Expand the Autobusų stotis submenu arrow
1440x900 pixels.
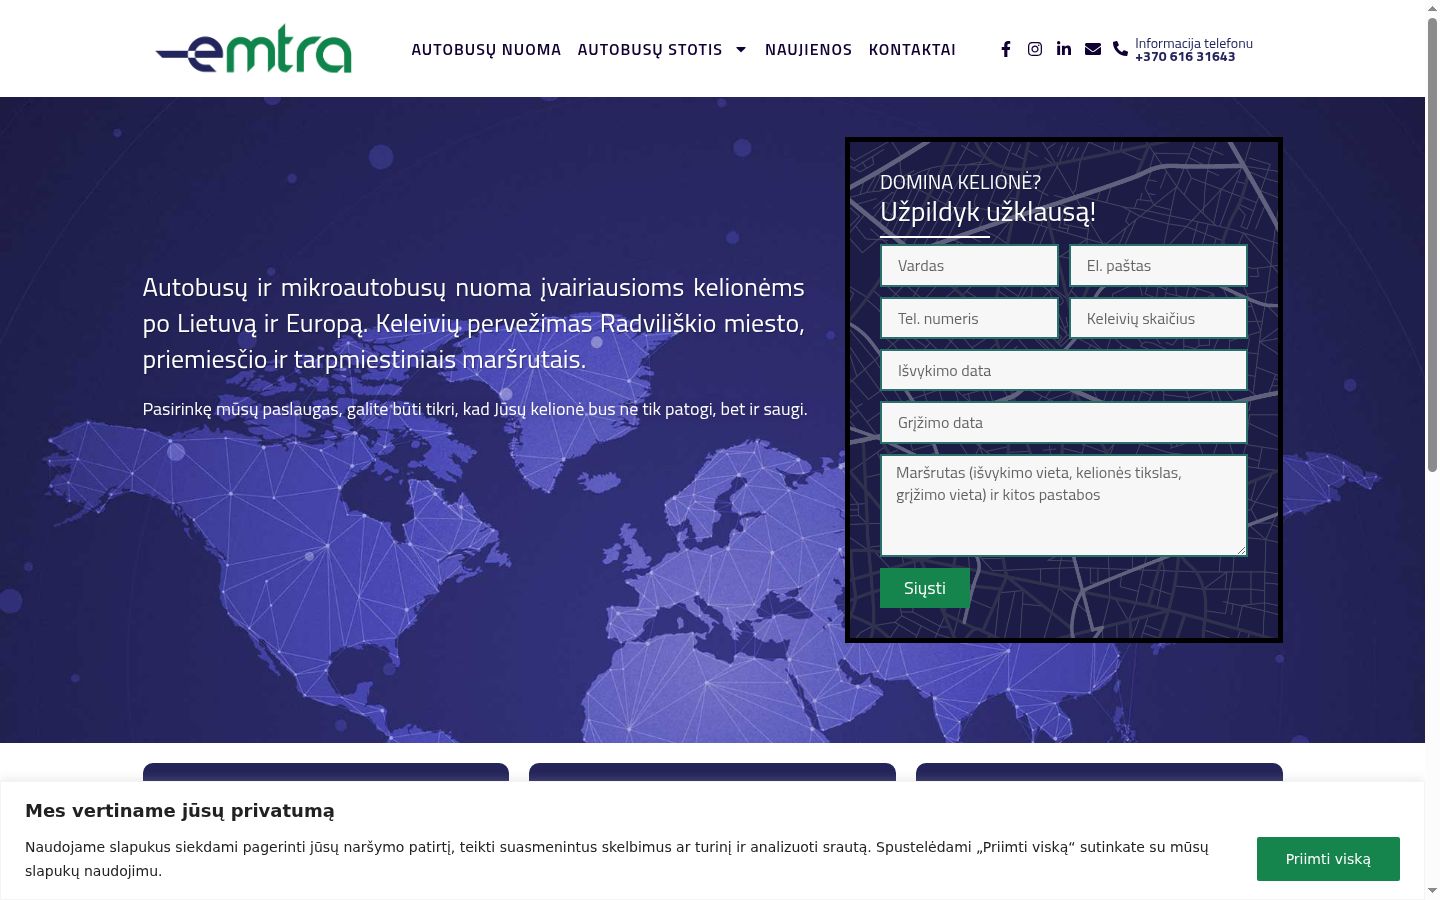tap(741, 49)
